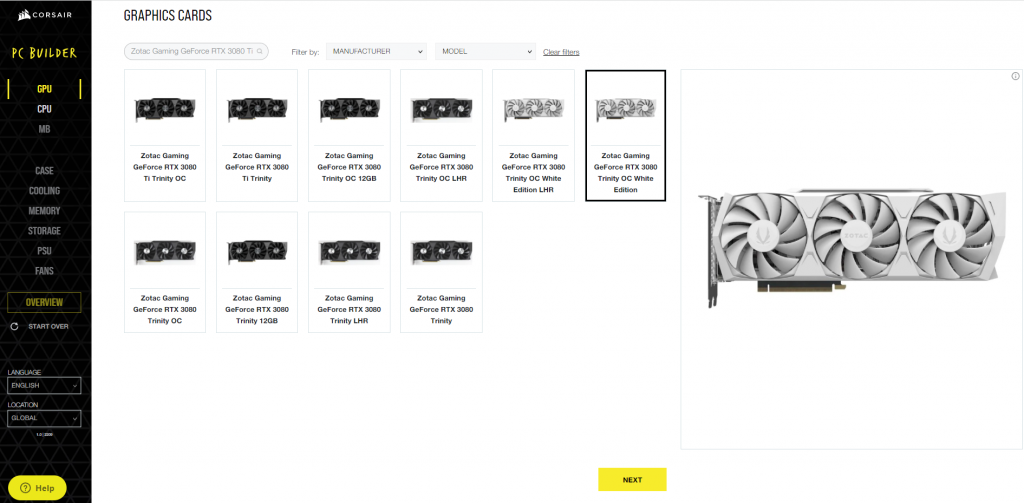
Task: Choose RTX 3080 Trinity 12GB card
Action: coord(257,271)
